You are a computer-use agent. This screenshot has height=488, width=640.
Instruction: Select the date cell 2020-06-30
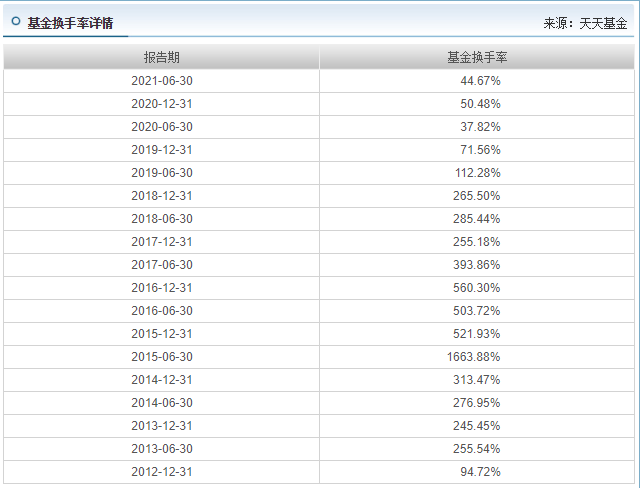[162, 127]
